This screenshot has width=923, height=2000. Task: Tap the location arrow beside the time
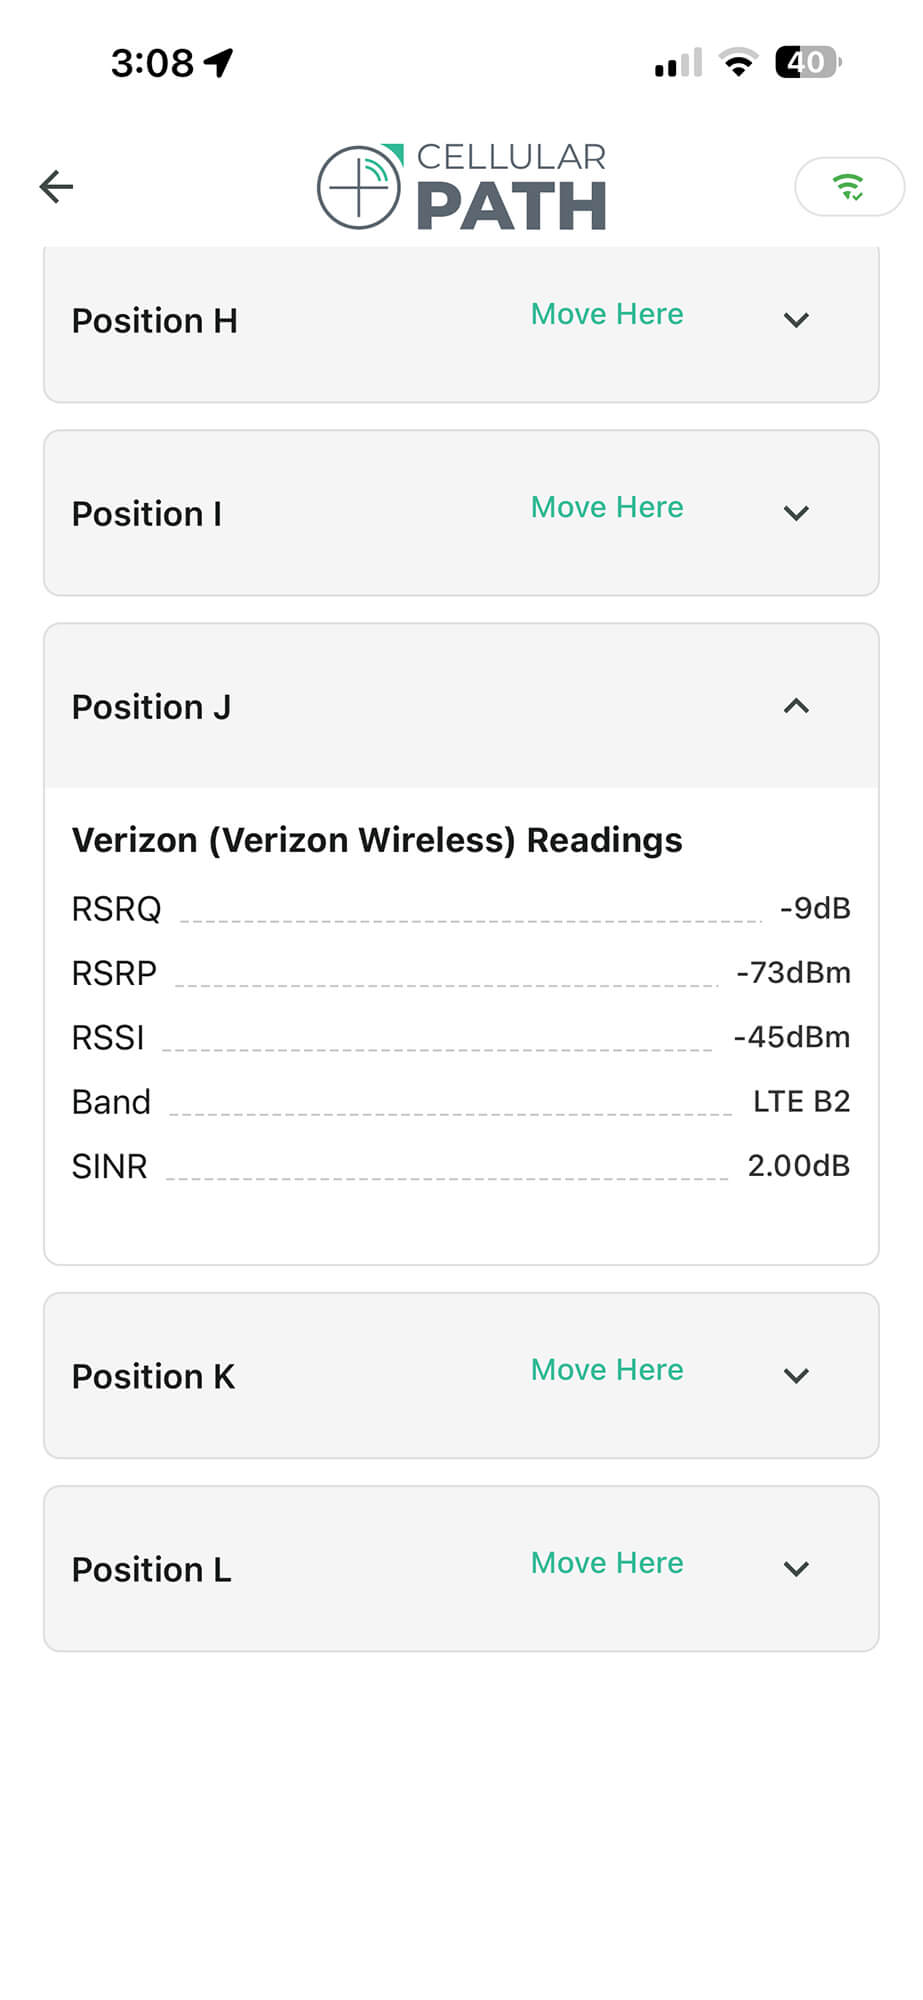point(218,62)
